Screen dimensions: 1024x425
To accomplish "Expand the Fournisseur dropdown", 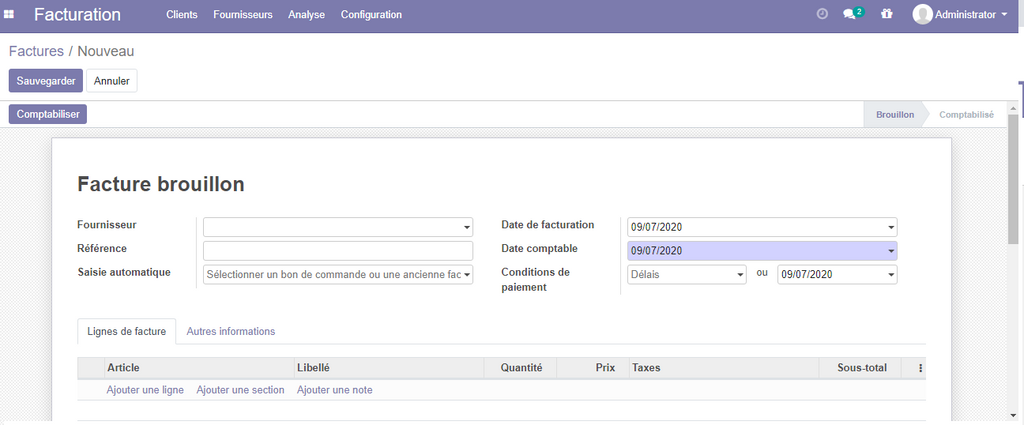I will pyautogui.click(x=466, y=227).
